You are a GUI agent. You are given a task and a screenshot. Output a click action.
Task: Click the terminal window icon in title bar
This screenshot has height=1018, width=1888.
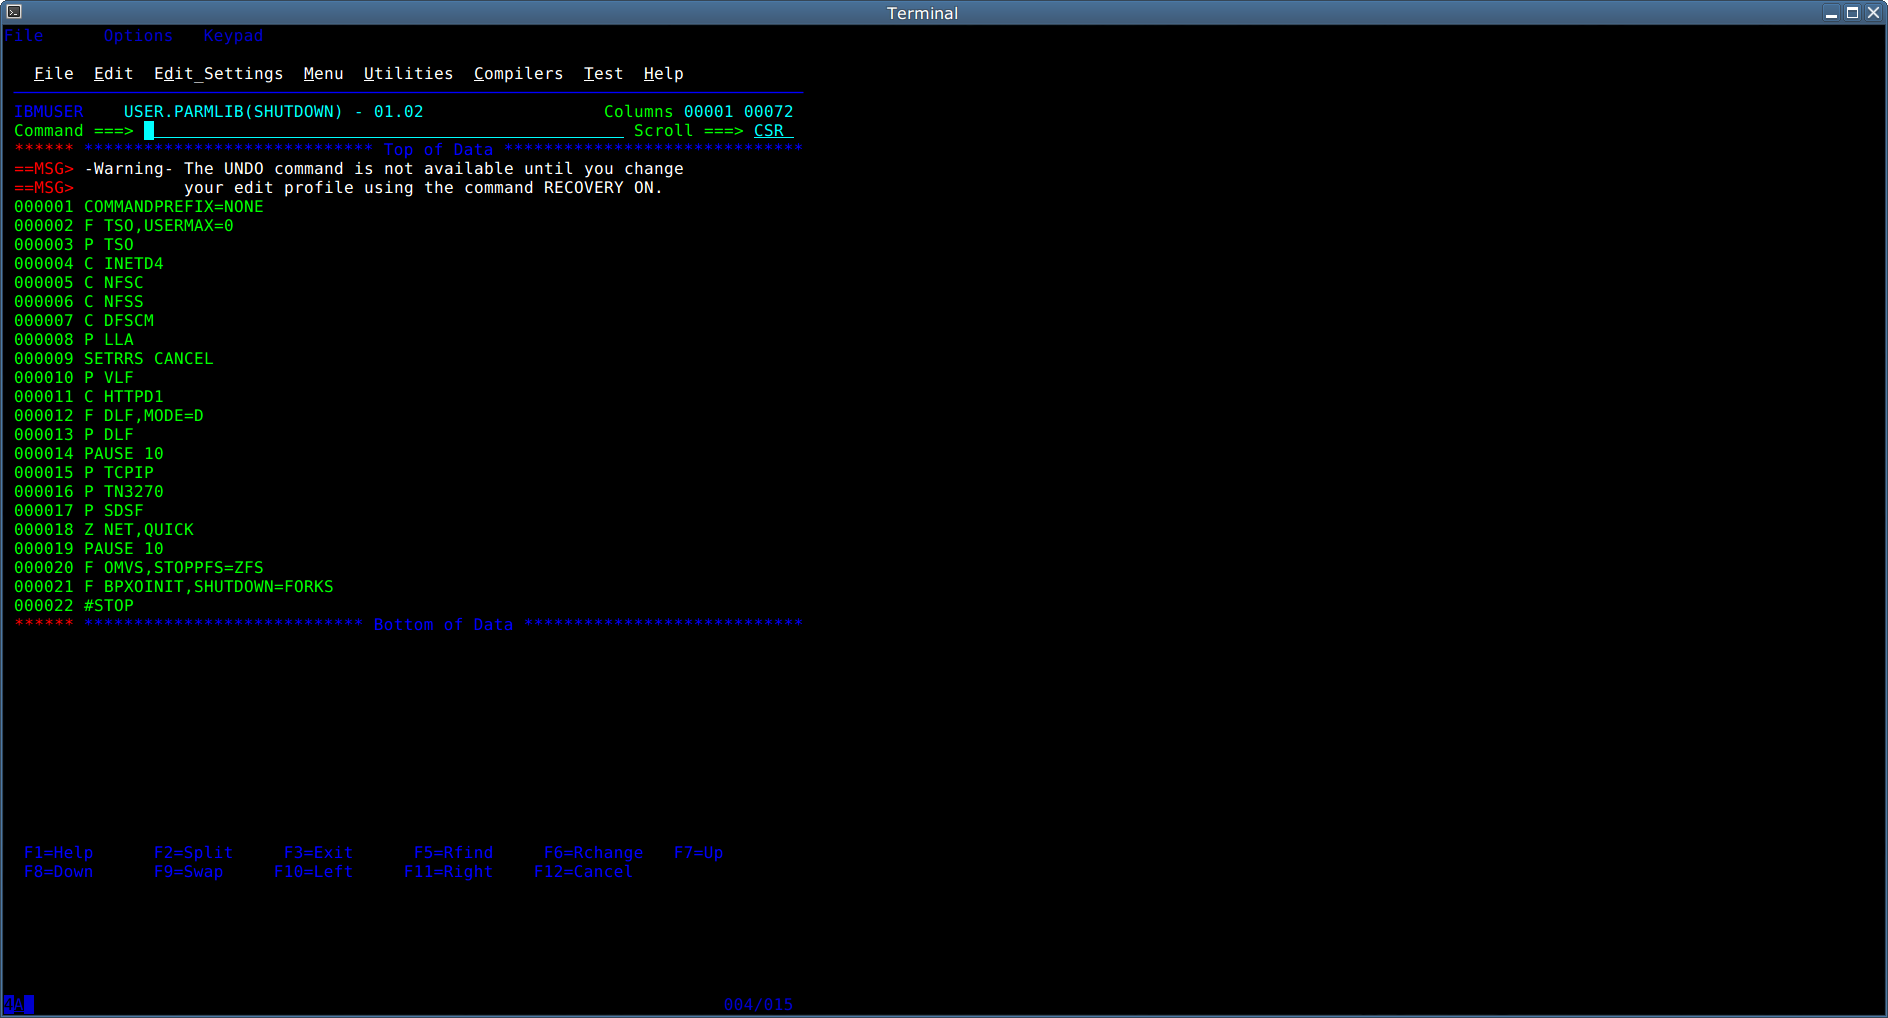[14, 12]
